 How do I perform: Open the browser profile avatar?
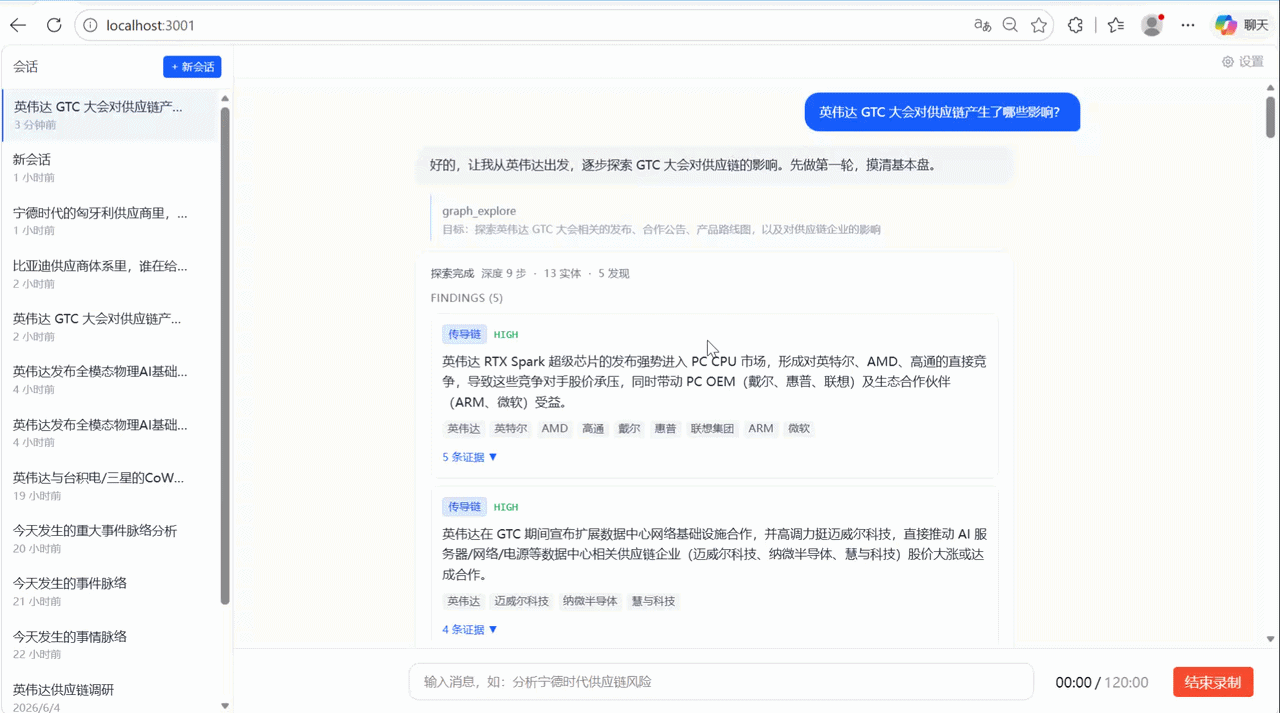click(1152, 25)
